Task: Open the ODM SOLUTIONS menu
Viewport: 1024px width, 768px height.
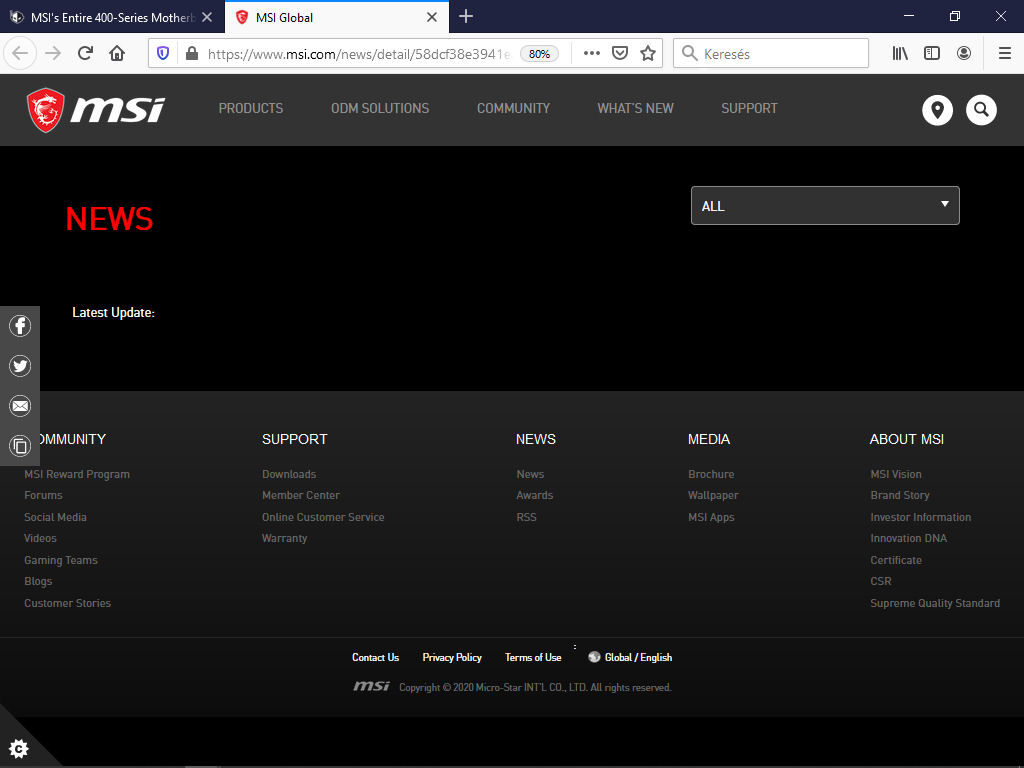Action: 380,108
